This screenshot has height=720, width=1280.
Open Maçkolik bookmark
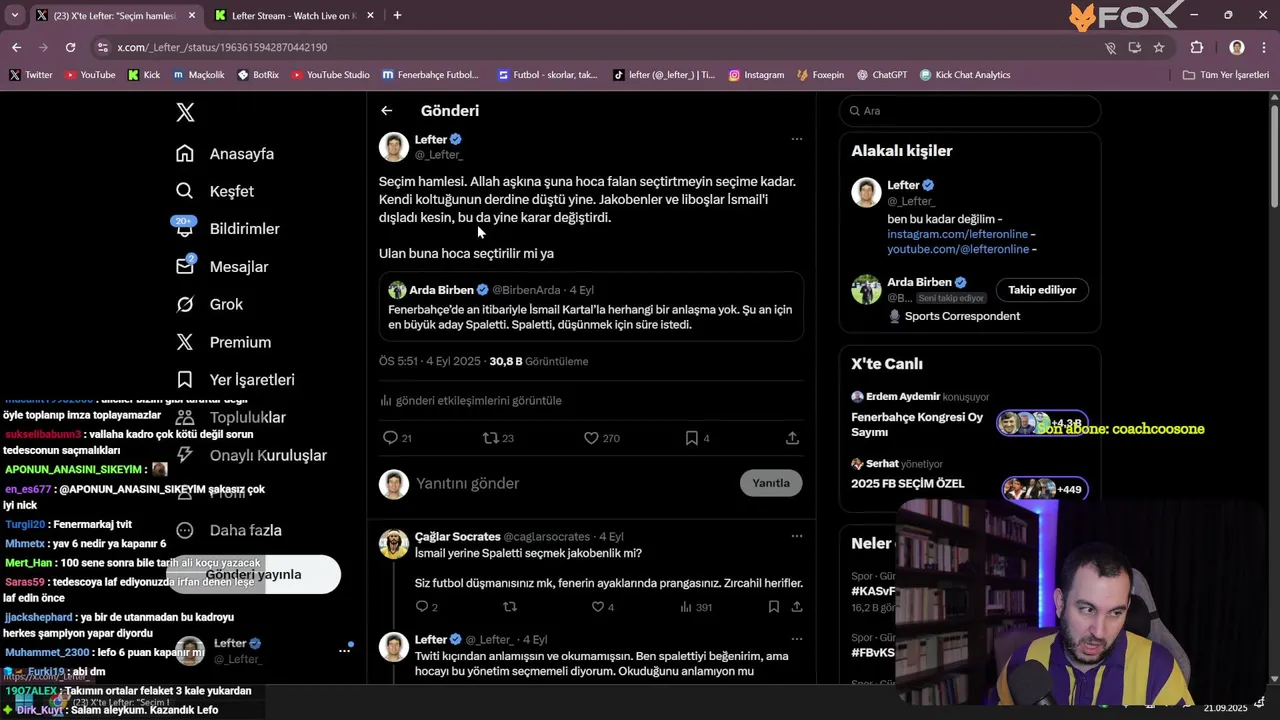pyautogui.click(x=199, y=75)
